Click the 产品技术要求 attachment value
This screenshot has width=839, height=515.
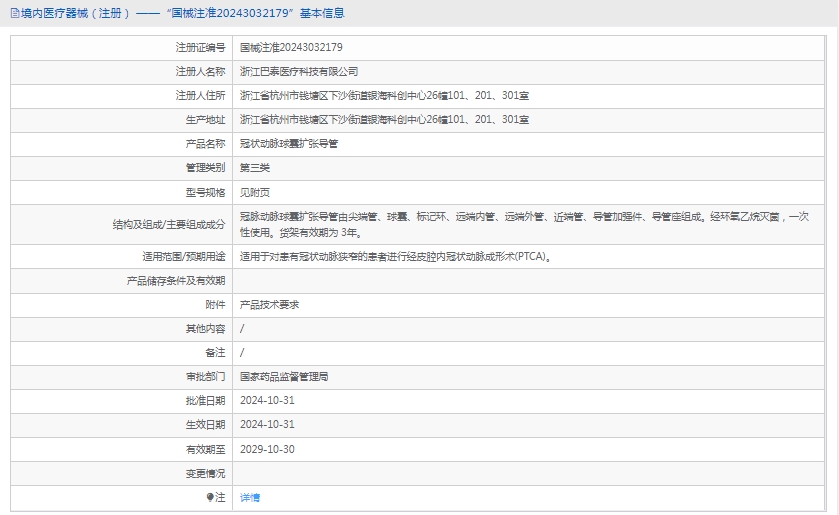tap(269, 304)
